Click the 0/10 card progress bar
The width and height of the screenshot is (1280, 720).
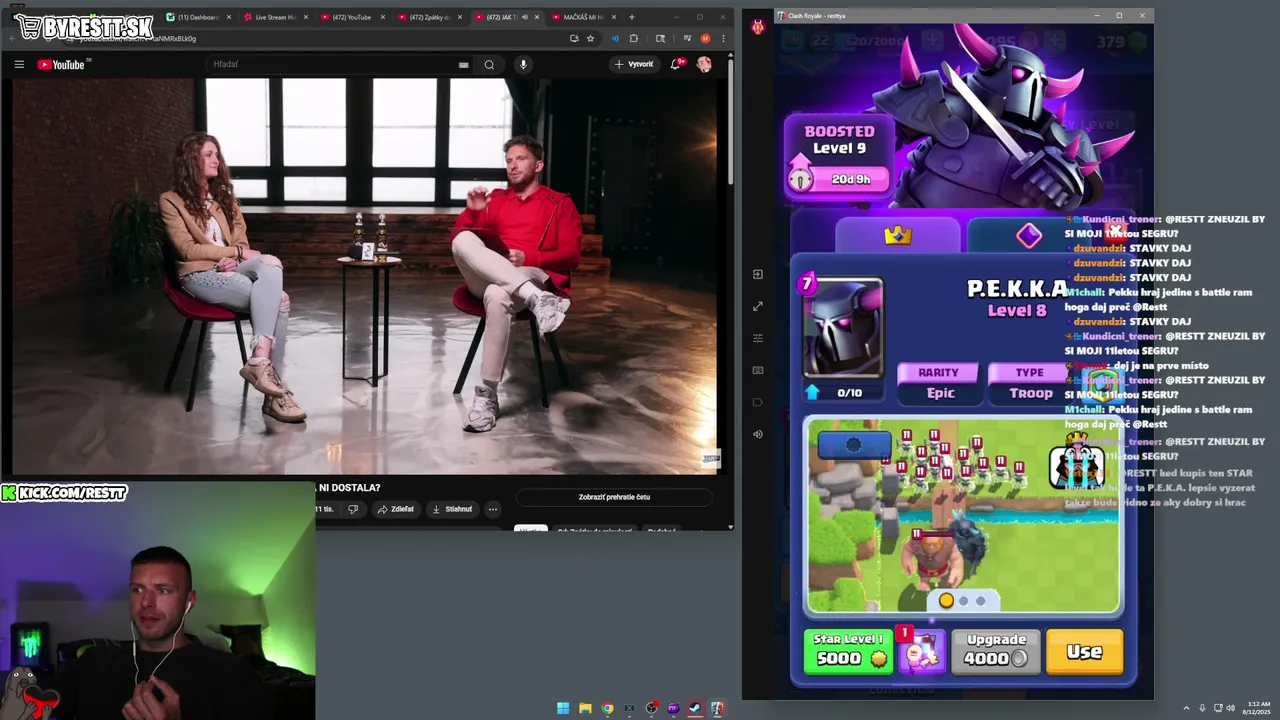click(x=845, y=393)
